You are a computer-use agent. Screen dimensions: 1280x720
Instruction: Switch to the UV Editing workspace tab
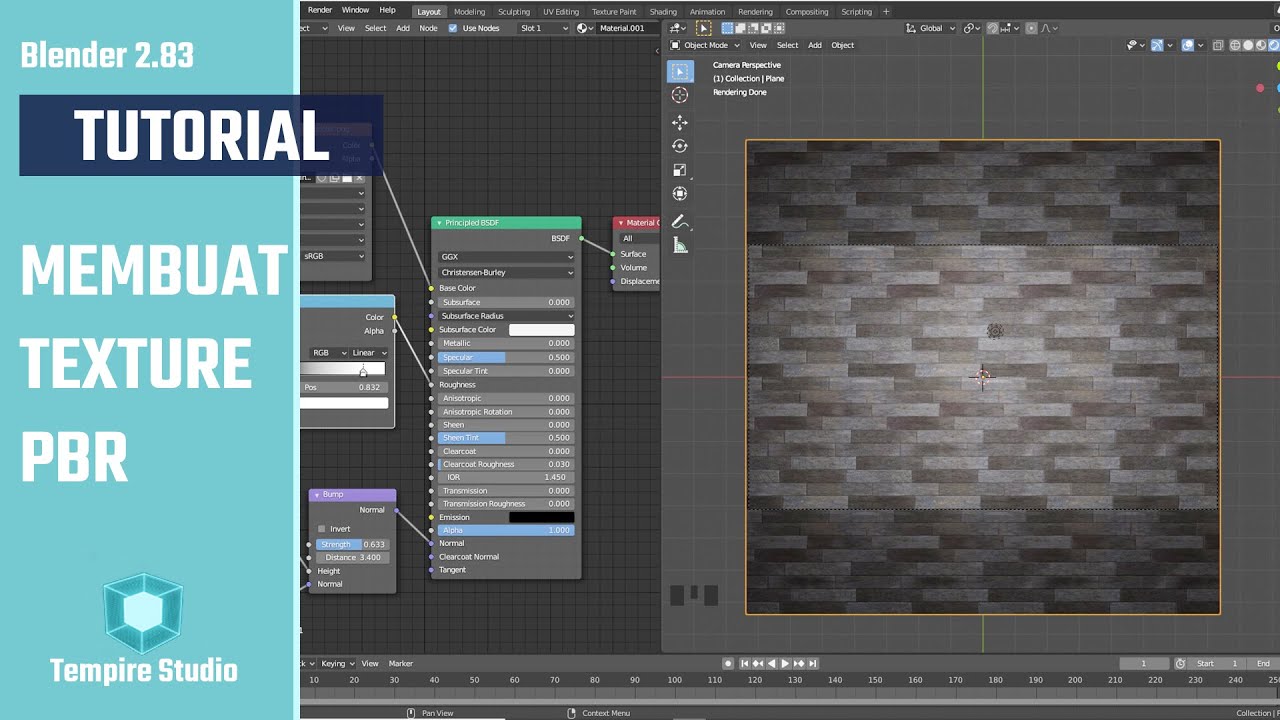tap(561, 12)
